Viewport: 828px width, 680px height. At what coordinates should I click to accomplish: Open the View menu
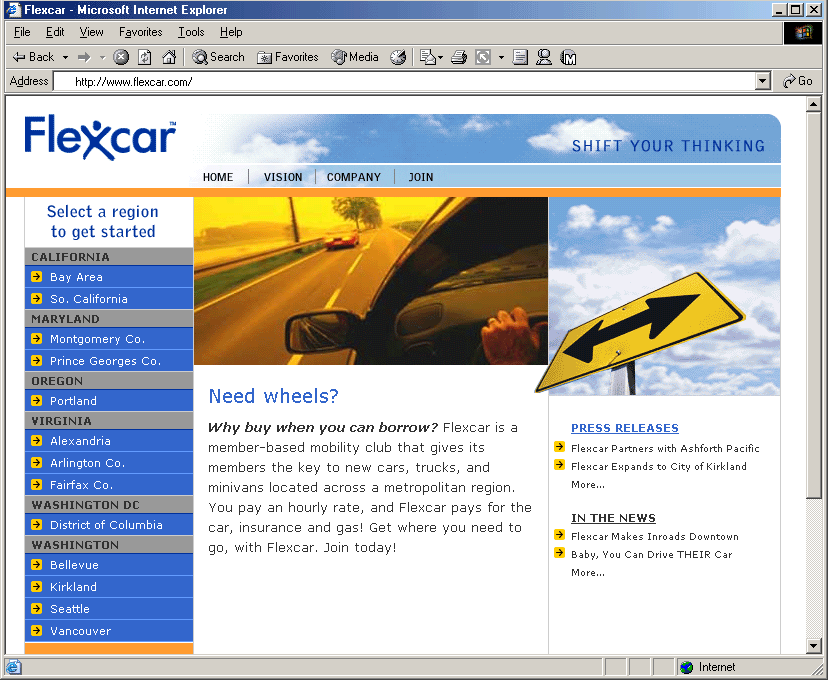pyautogui.click(x=91, y=32)
